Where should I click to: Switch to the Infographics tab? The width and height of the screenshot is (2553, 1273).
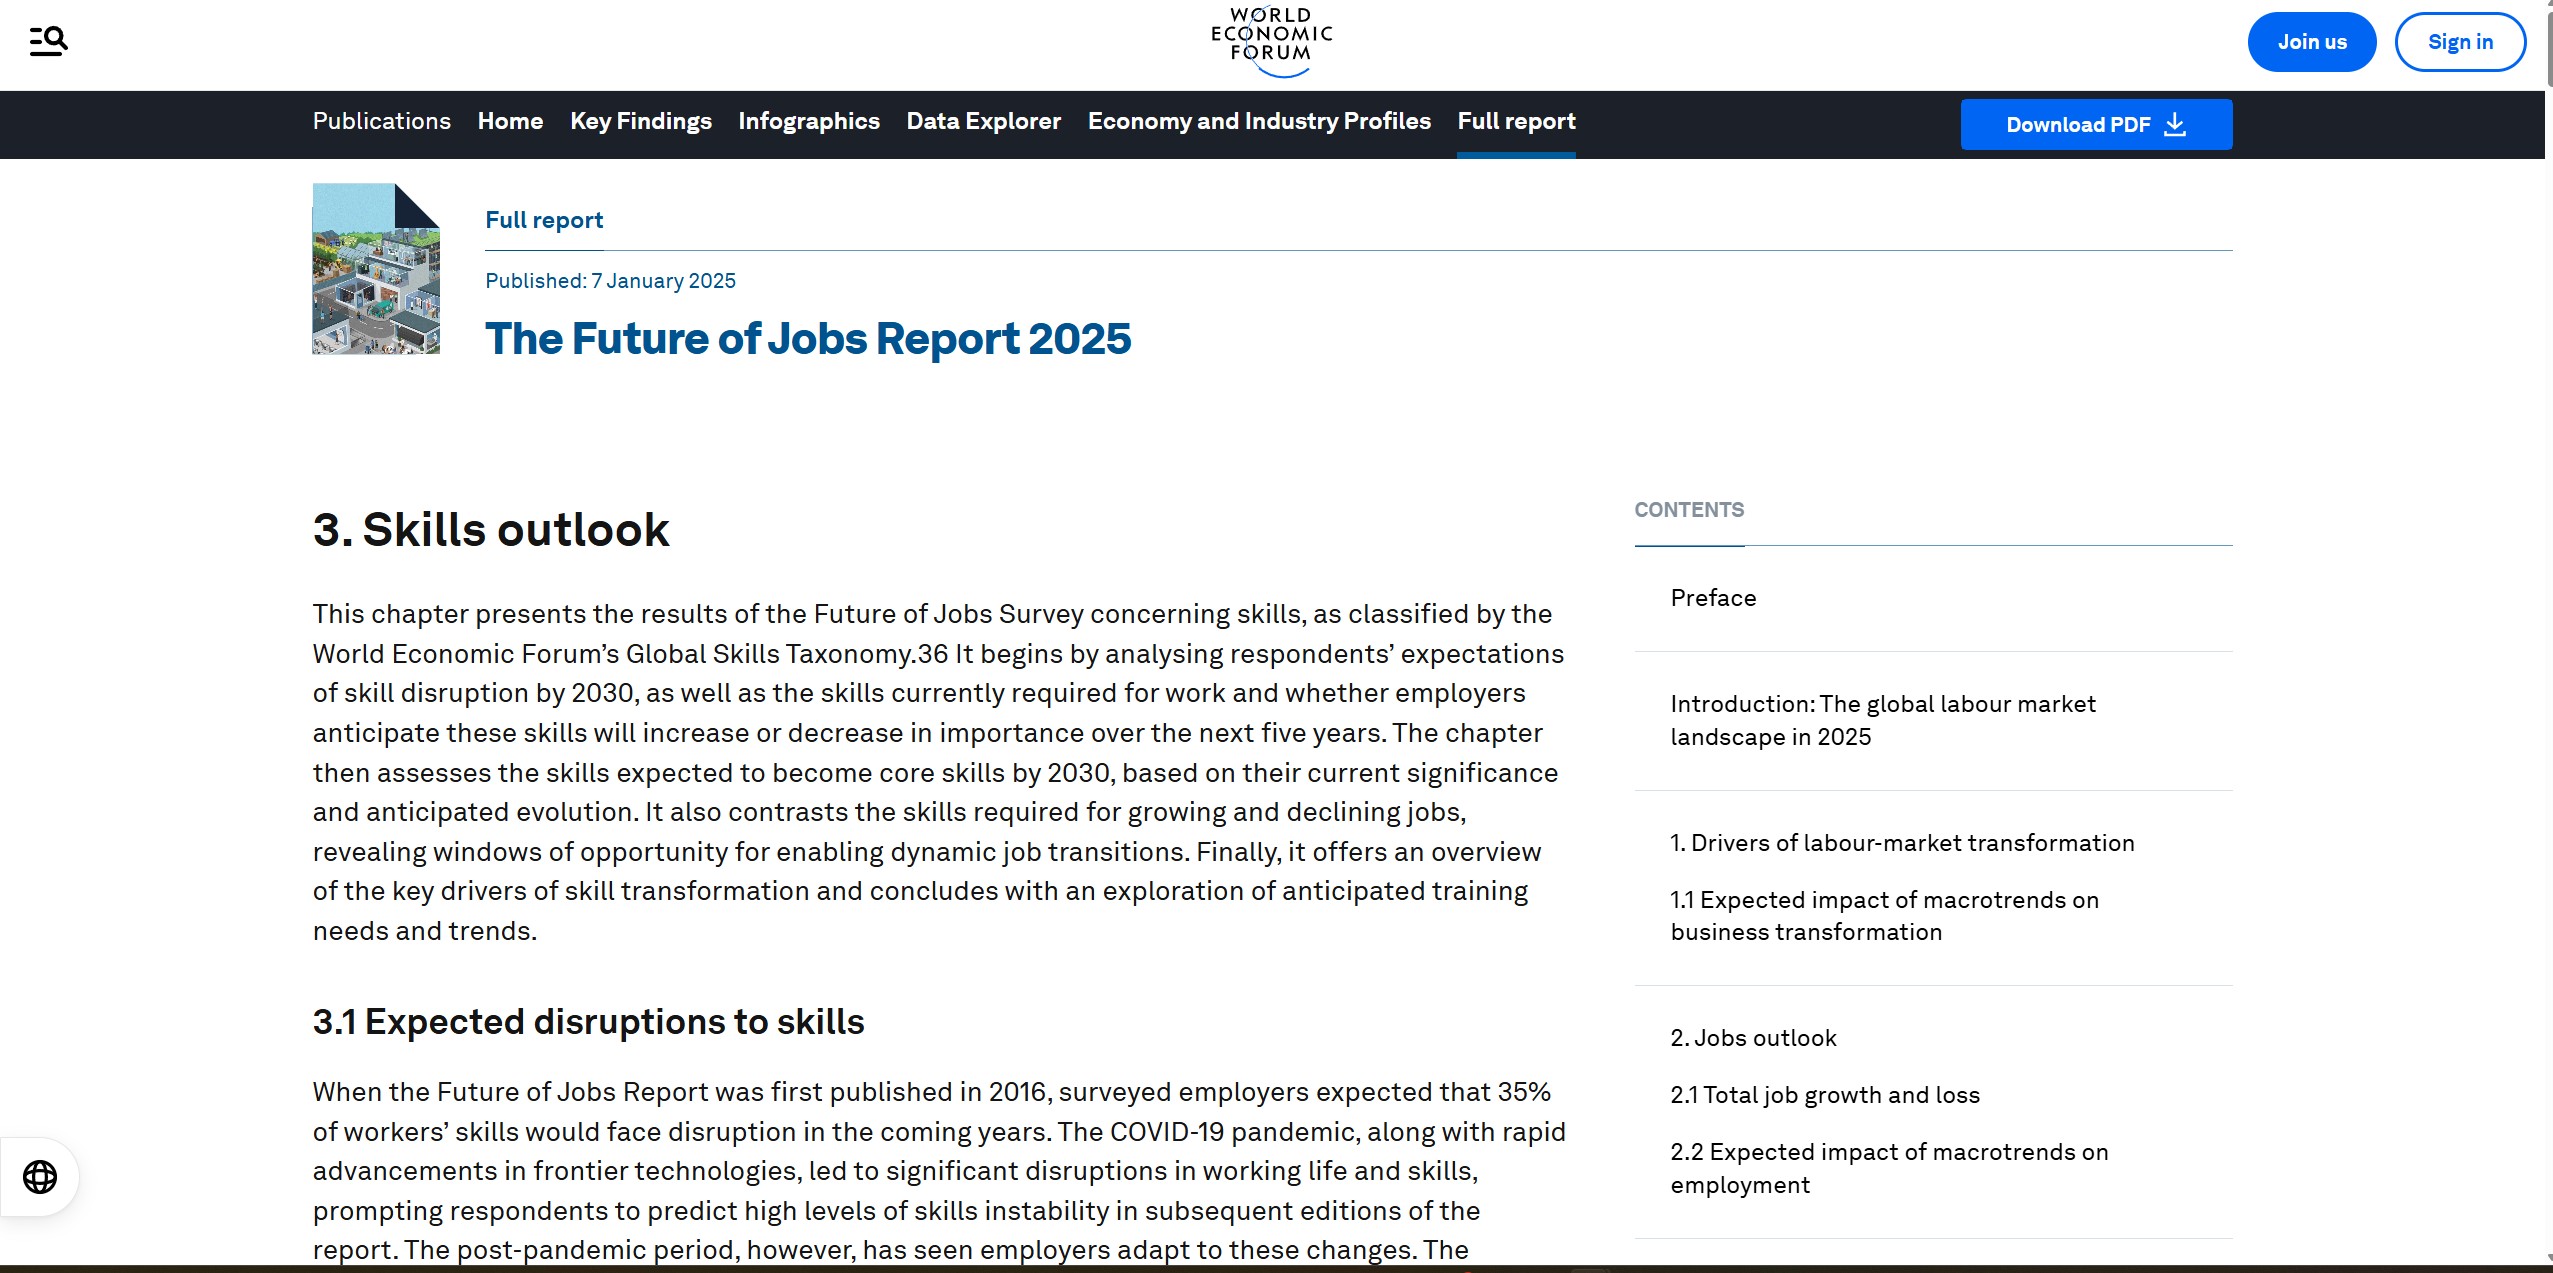coord(809,121)
